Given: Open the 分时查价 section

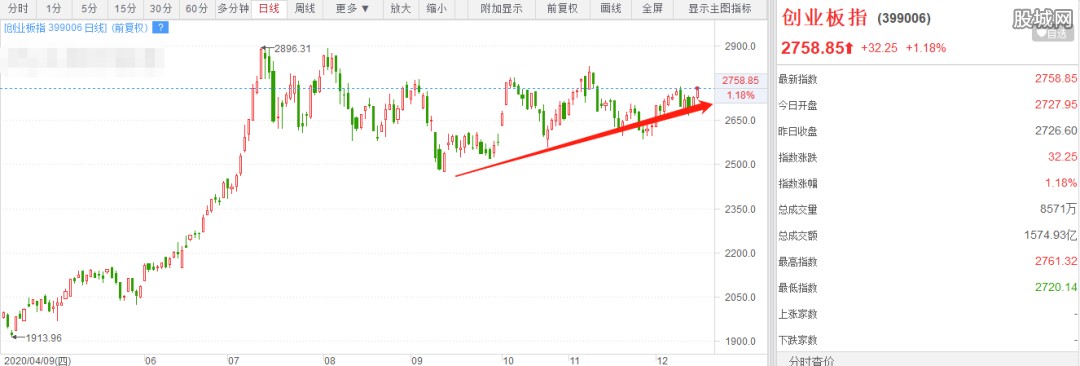Looking at the screenshot, I should (811, 360).
